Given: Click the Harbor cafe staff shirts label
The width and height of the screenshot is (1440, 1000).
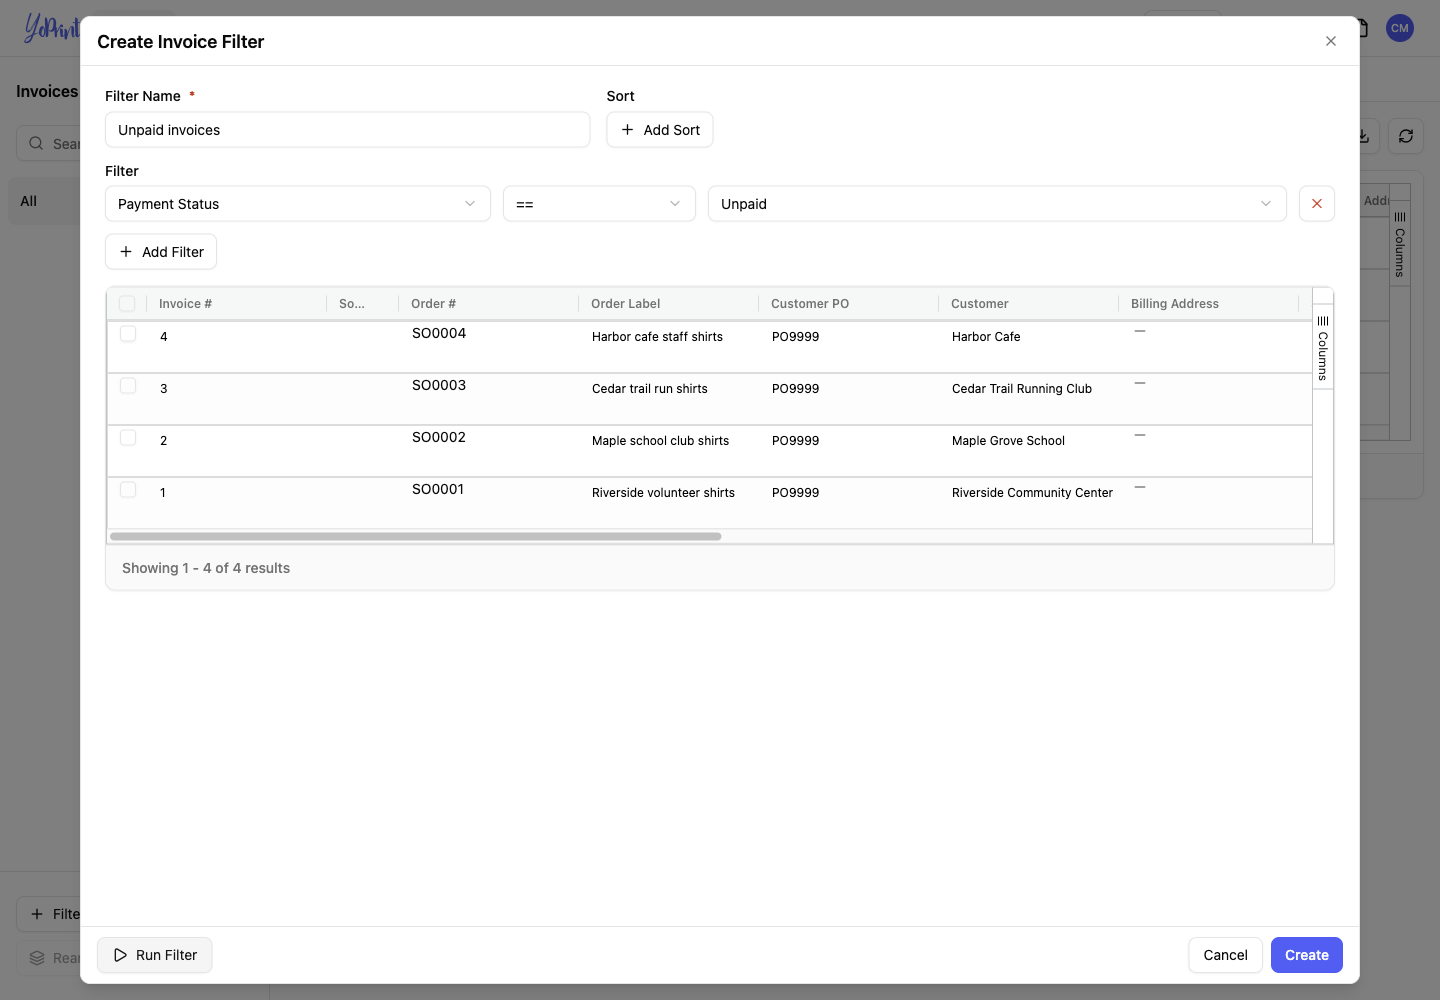Looking at the screenshot, I should 657,337.
